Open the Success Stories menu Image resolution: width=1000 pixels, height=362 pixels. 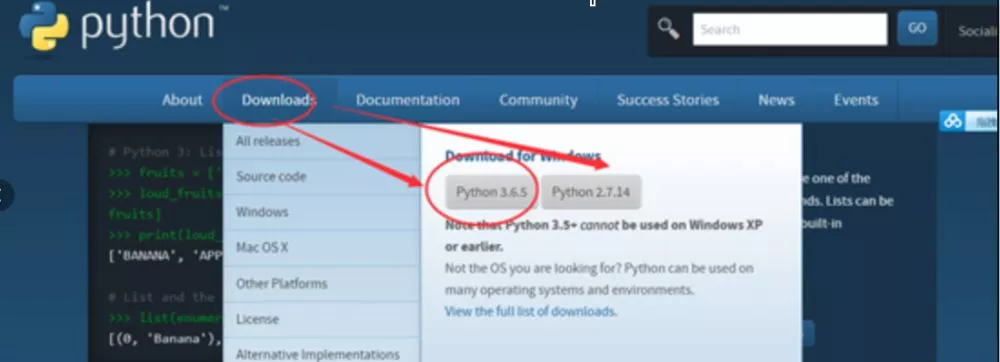[668, 100]
